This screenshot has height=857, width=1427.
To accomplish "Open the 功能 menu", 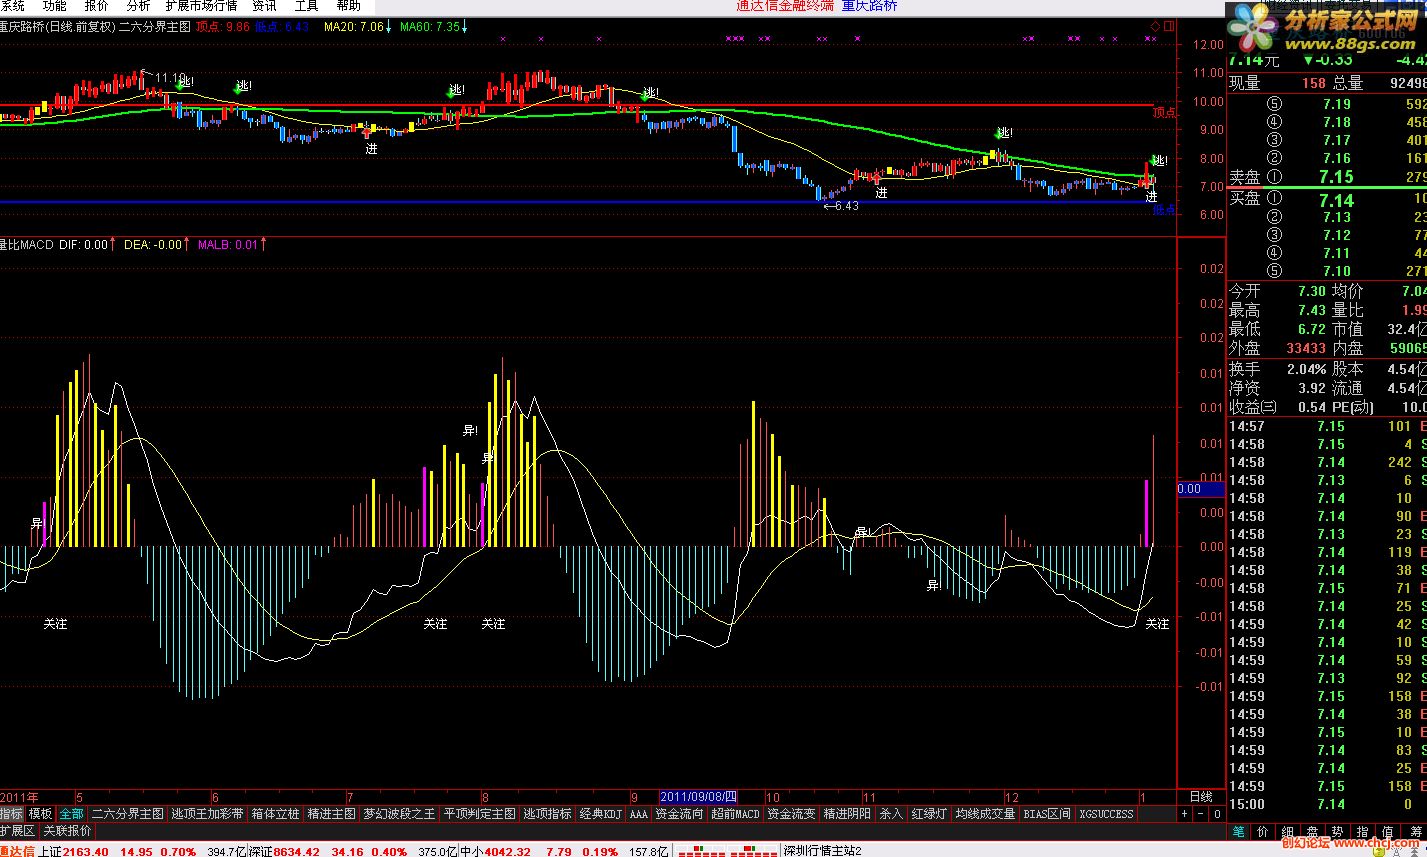I will tap(55, 5).
